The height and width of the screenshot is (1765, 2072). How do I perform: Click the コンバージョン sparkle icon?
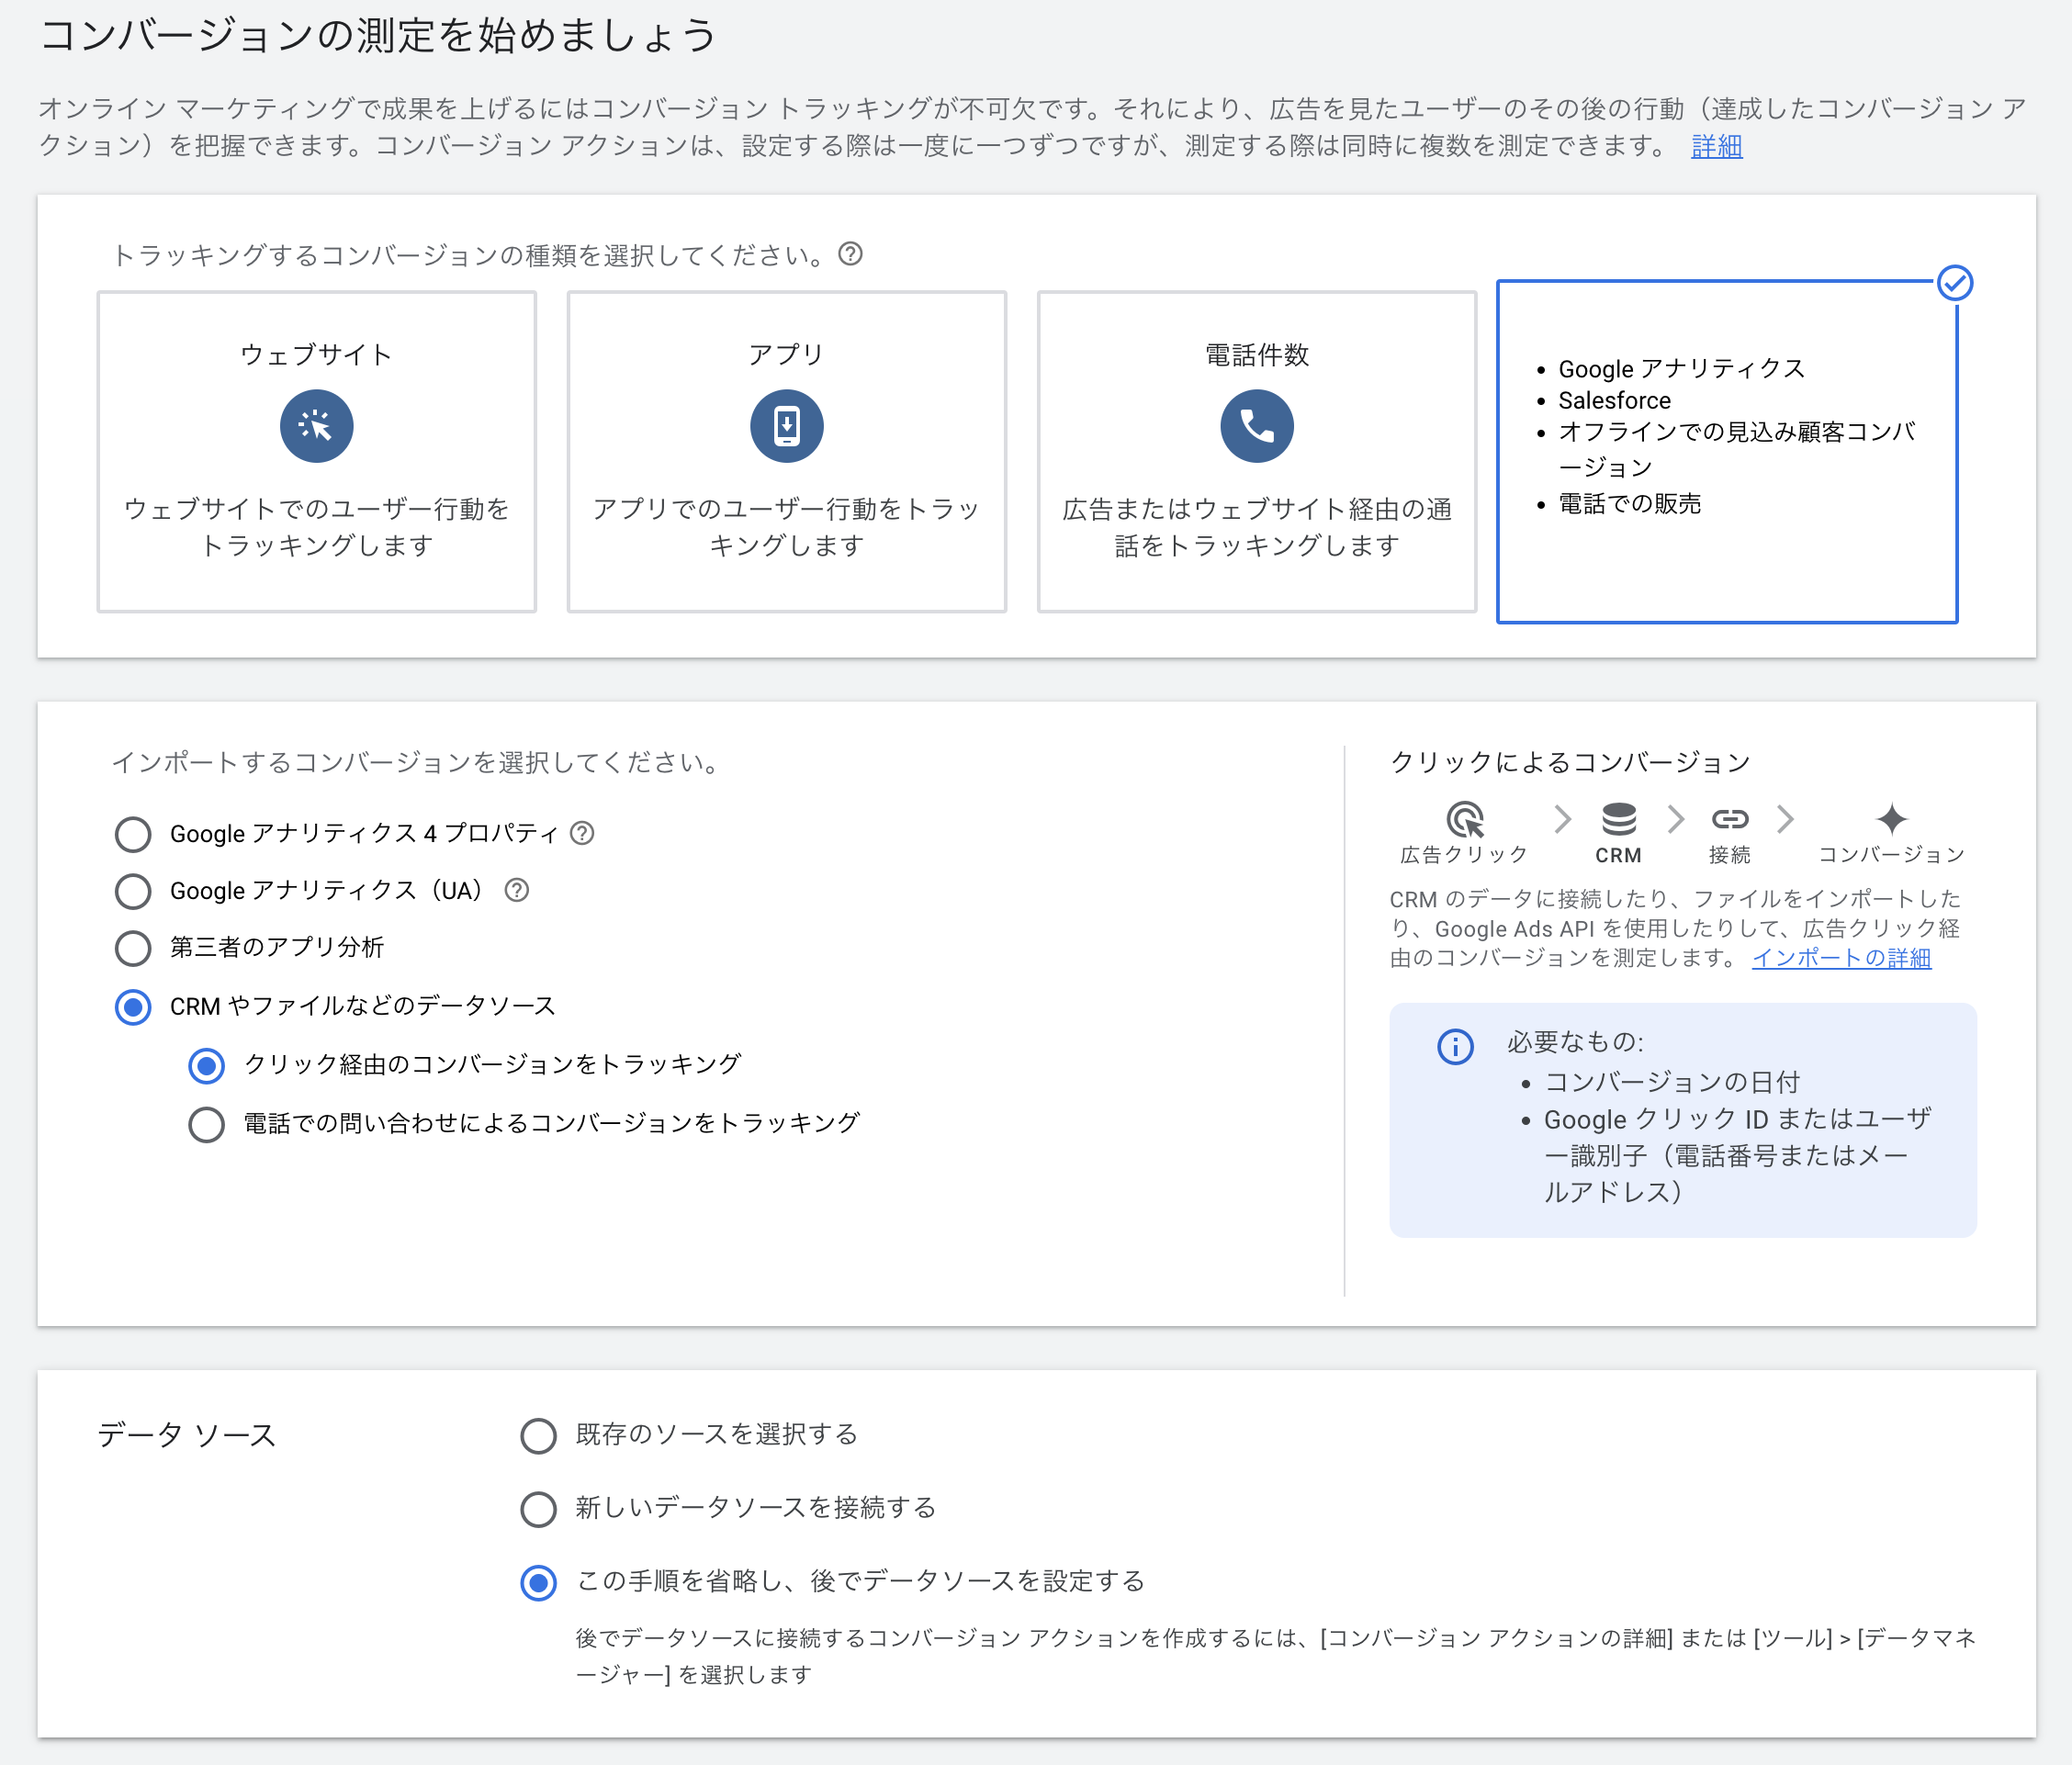click(x=1891, y=819)
